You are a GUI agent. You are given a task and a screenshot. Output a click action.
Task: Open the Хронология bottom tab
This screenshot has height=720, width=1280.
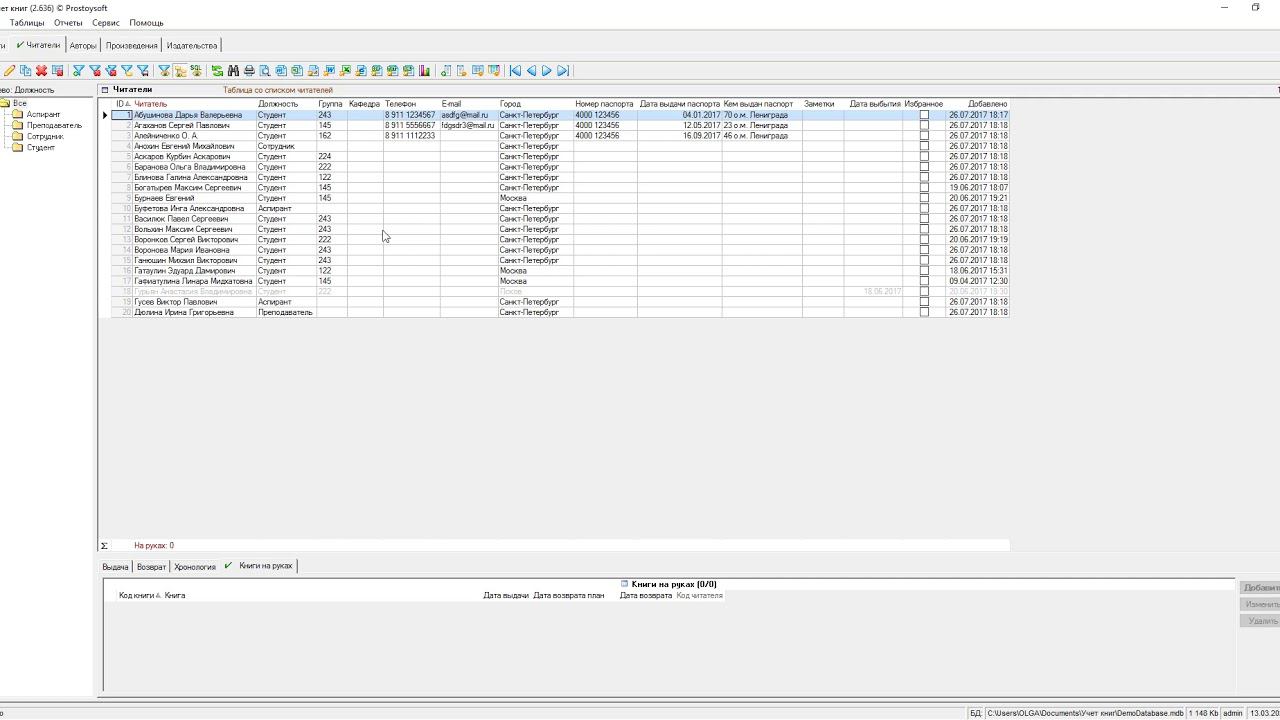coord(195,567)
